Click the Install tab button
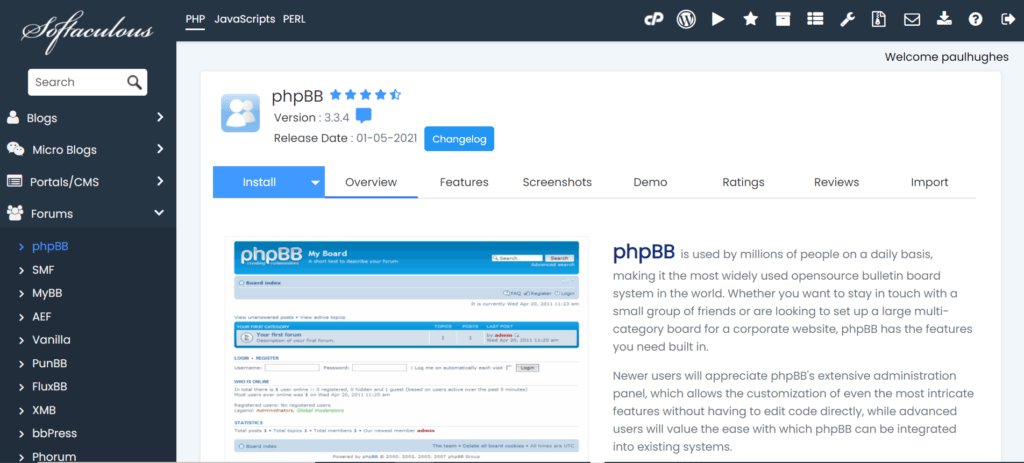This screenshot has height=463, width=1024. coord(260,182)
